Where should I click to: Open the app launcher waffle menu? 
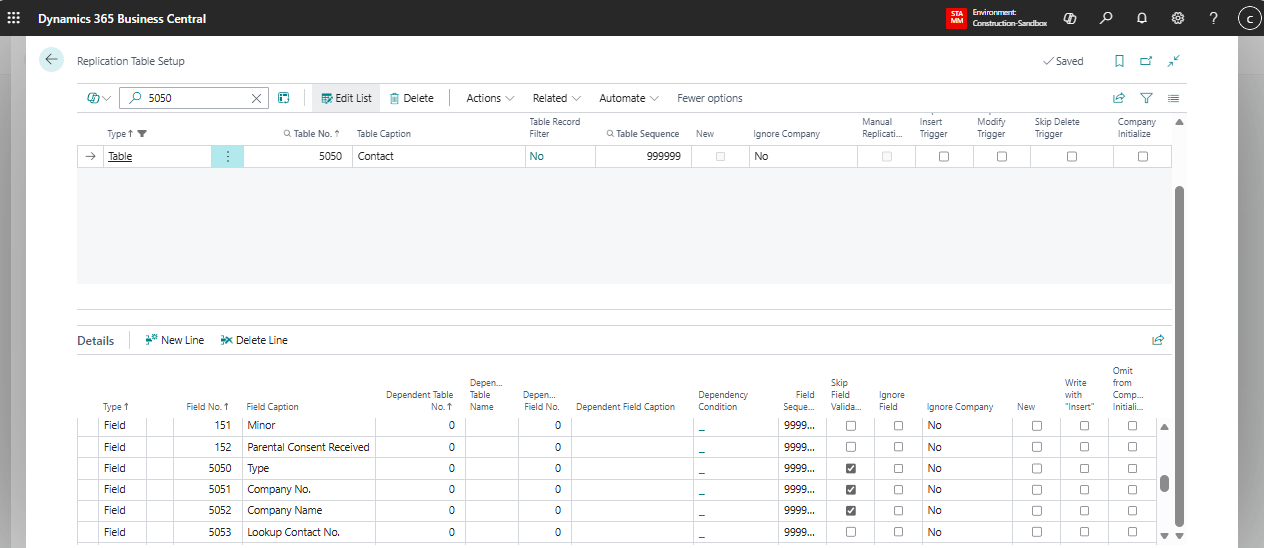13,18
